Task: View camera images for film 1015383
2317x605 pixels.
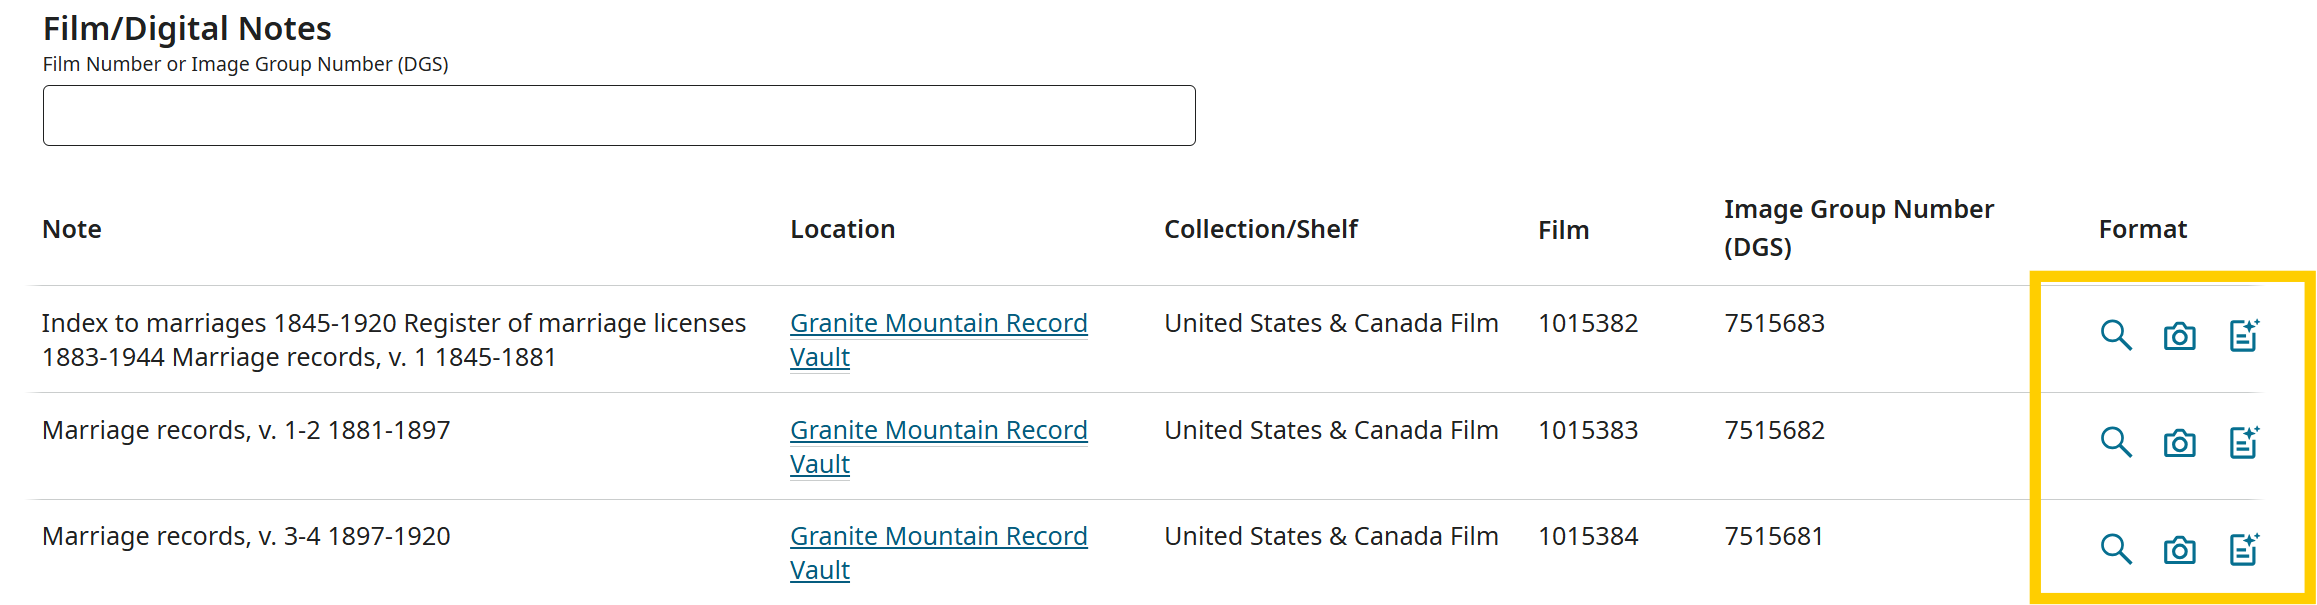Action: [2179, 443]
